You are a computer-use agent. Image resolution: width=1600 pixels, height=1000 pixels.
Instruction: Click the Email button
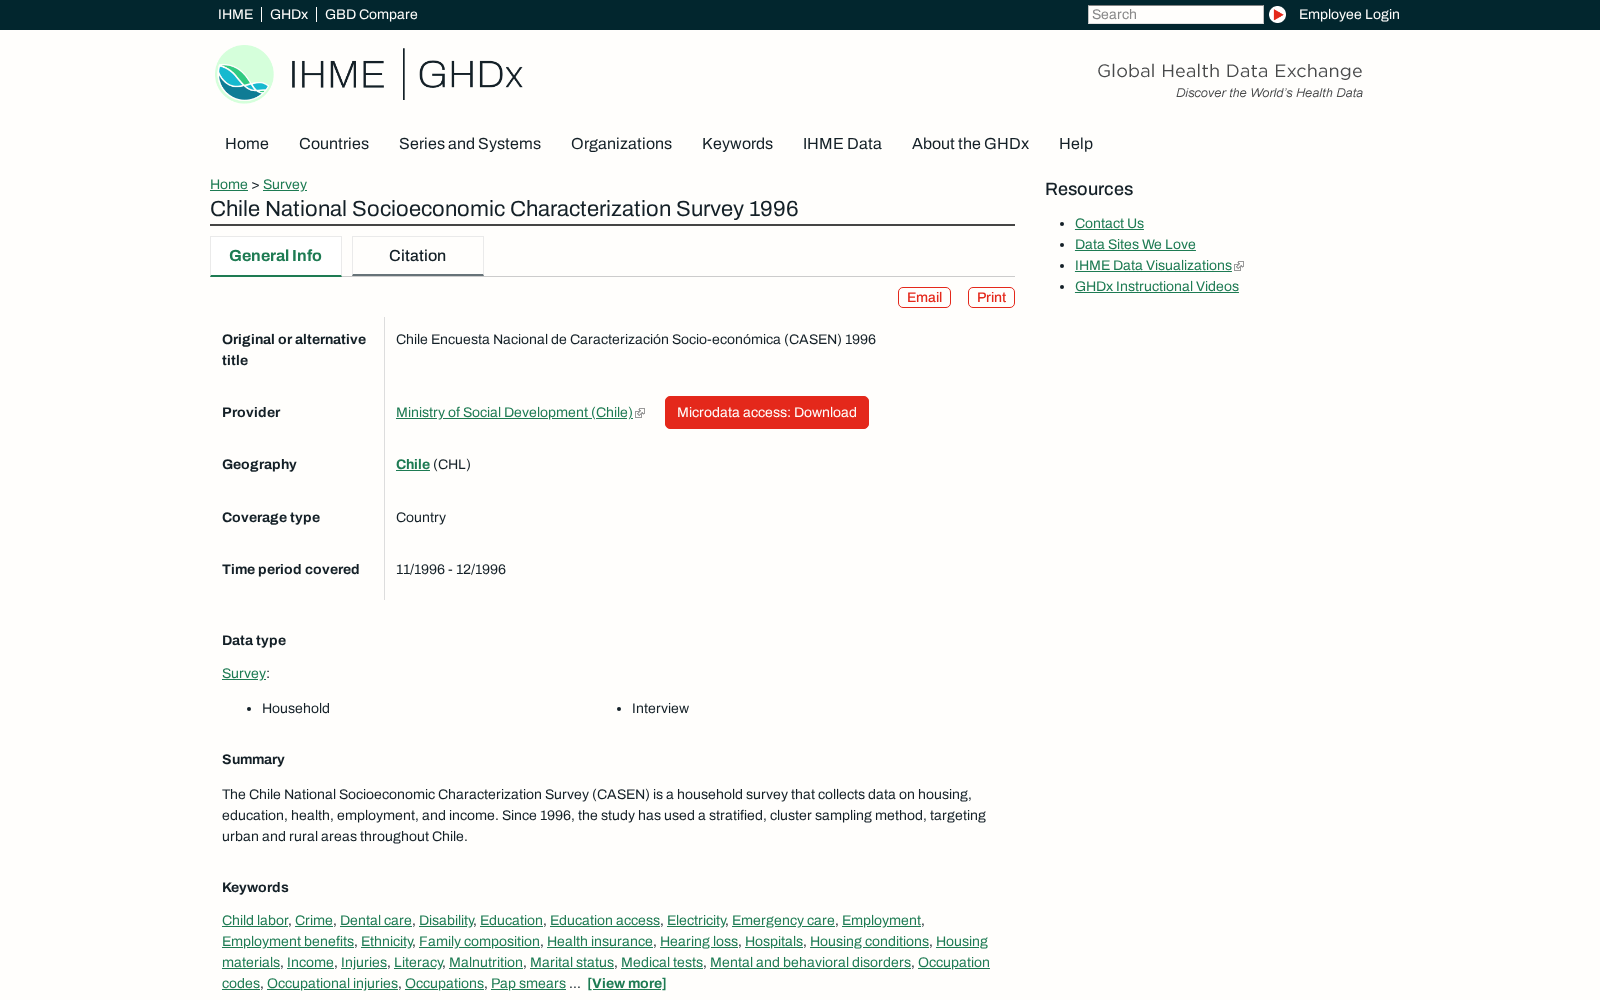(924, 297)
